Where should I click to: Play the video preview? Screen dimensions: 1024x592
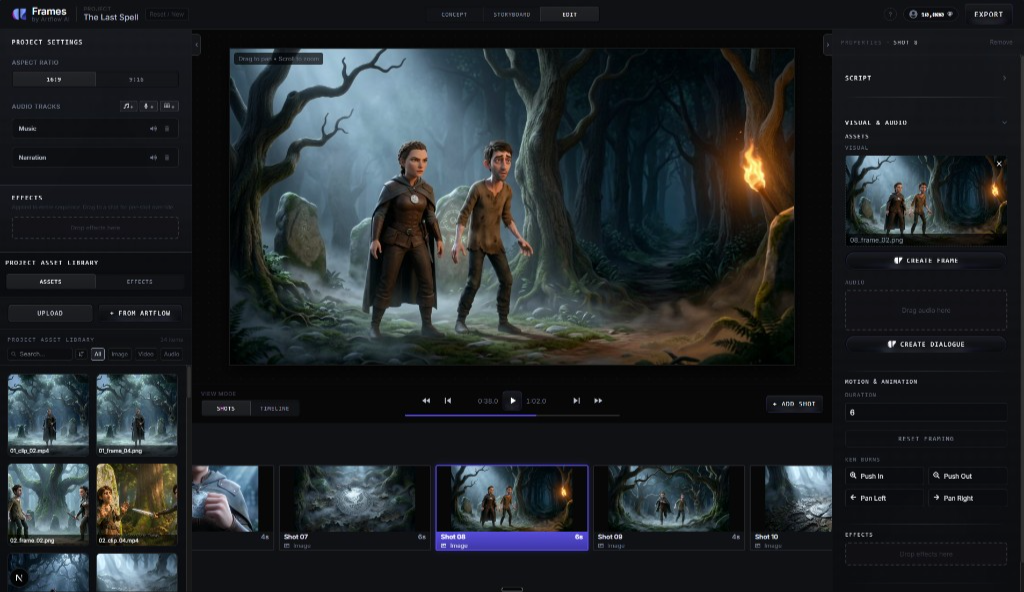coord(513,401)
